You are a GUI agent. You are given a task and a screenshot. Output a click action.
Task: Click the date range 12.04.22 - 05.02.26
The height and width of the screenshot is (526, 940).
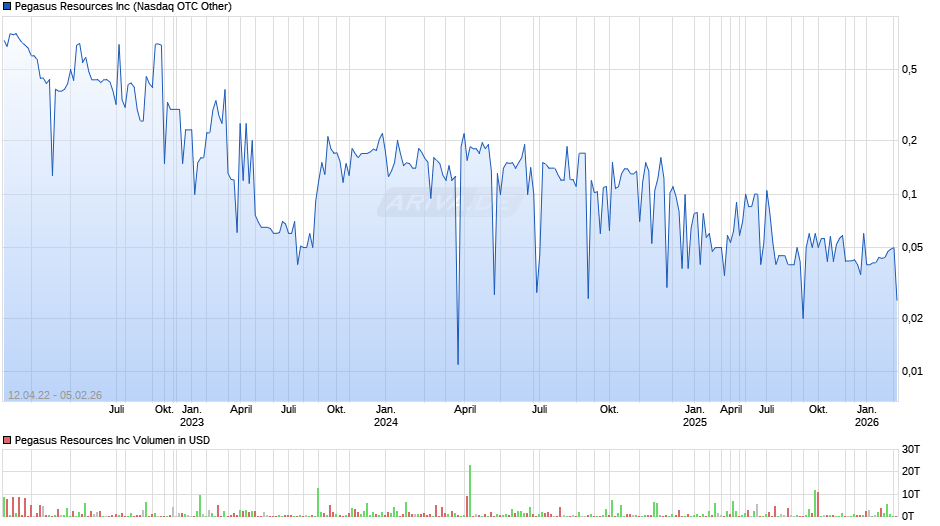pyautogui.click(x=55, y=395)
